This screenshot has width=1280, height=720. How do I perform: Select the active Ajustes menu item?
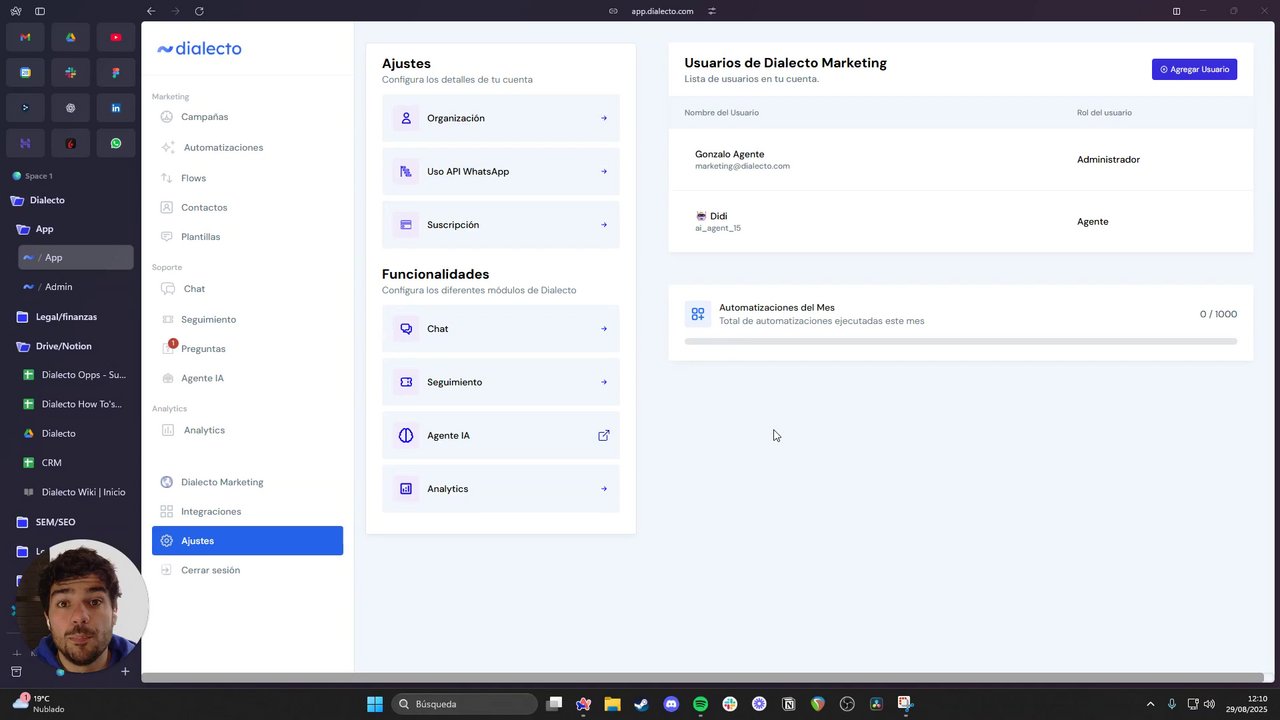point(247,541)
